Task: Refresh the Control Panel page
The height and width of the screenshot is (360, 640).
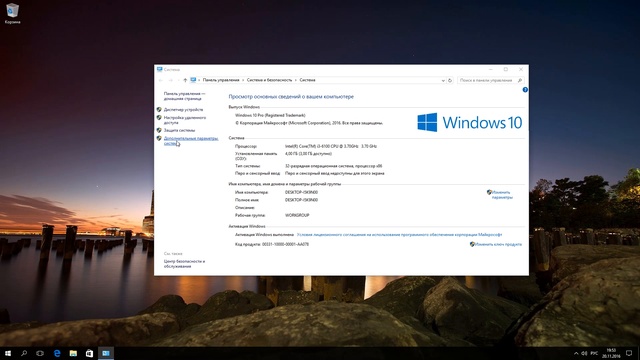Action: click(450, 80)
